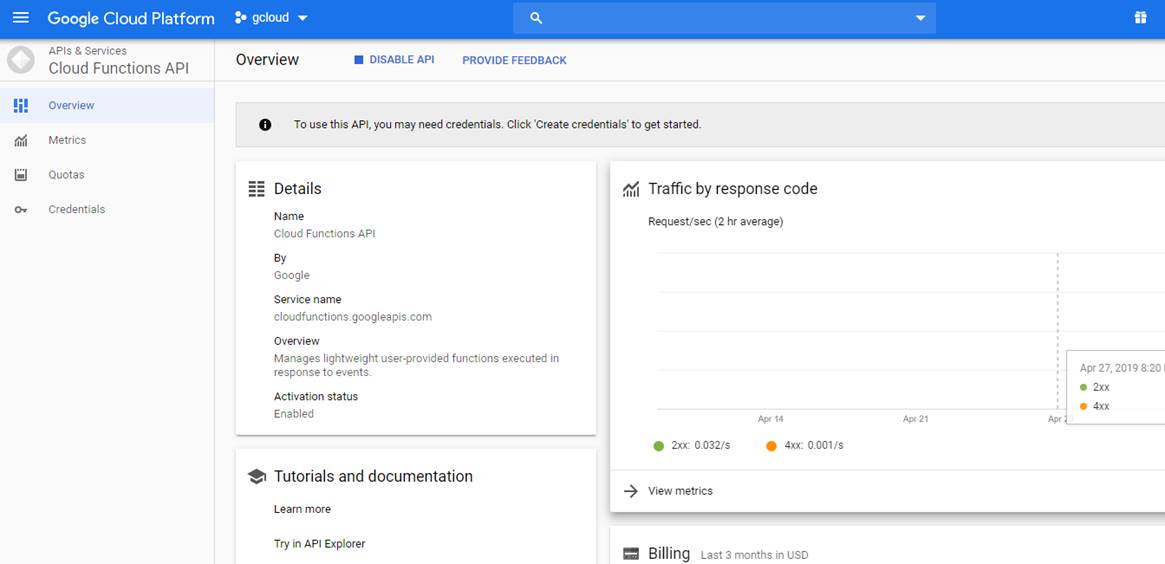This screenshot has width=1165, height=564.
Task: Open the gcloud project selector dropdown
Action: pos(271,18)
